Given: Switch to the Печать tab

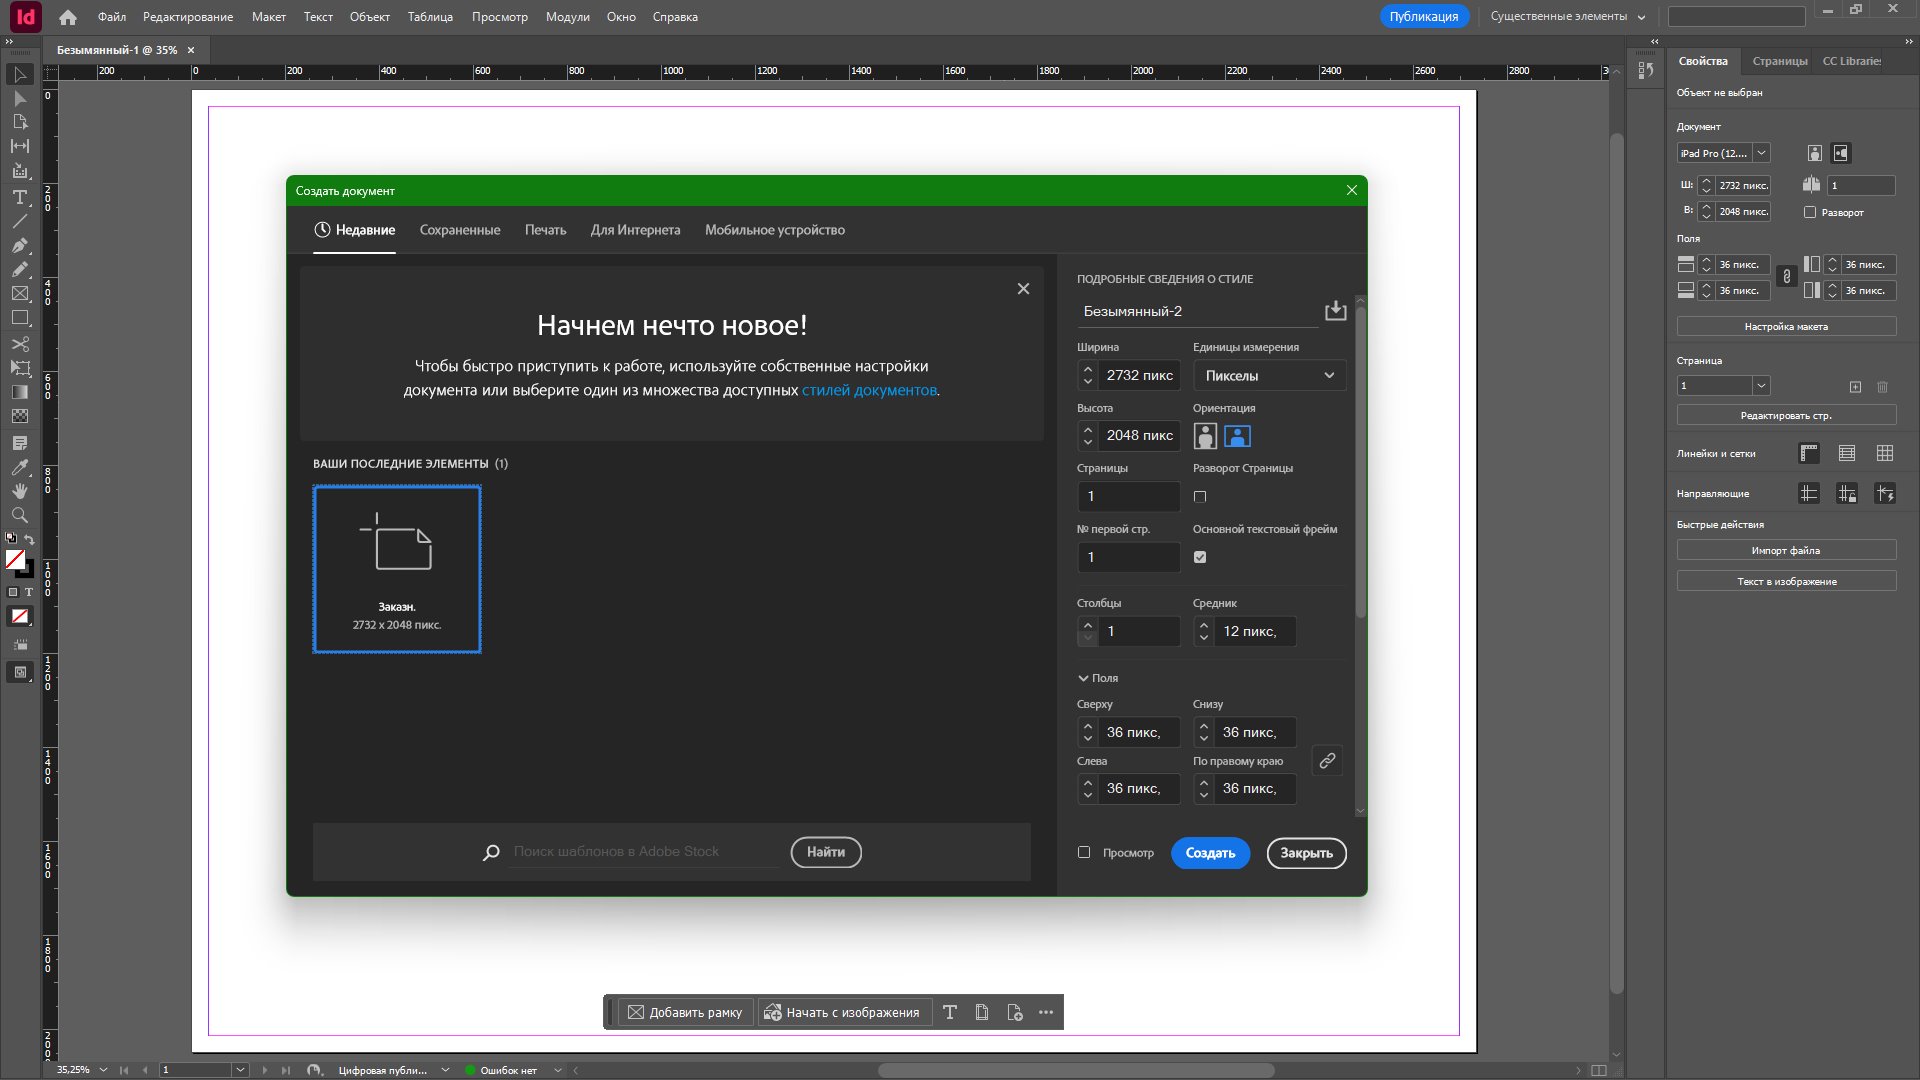Looking at the screenshot, I should point(545,230).
